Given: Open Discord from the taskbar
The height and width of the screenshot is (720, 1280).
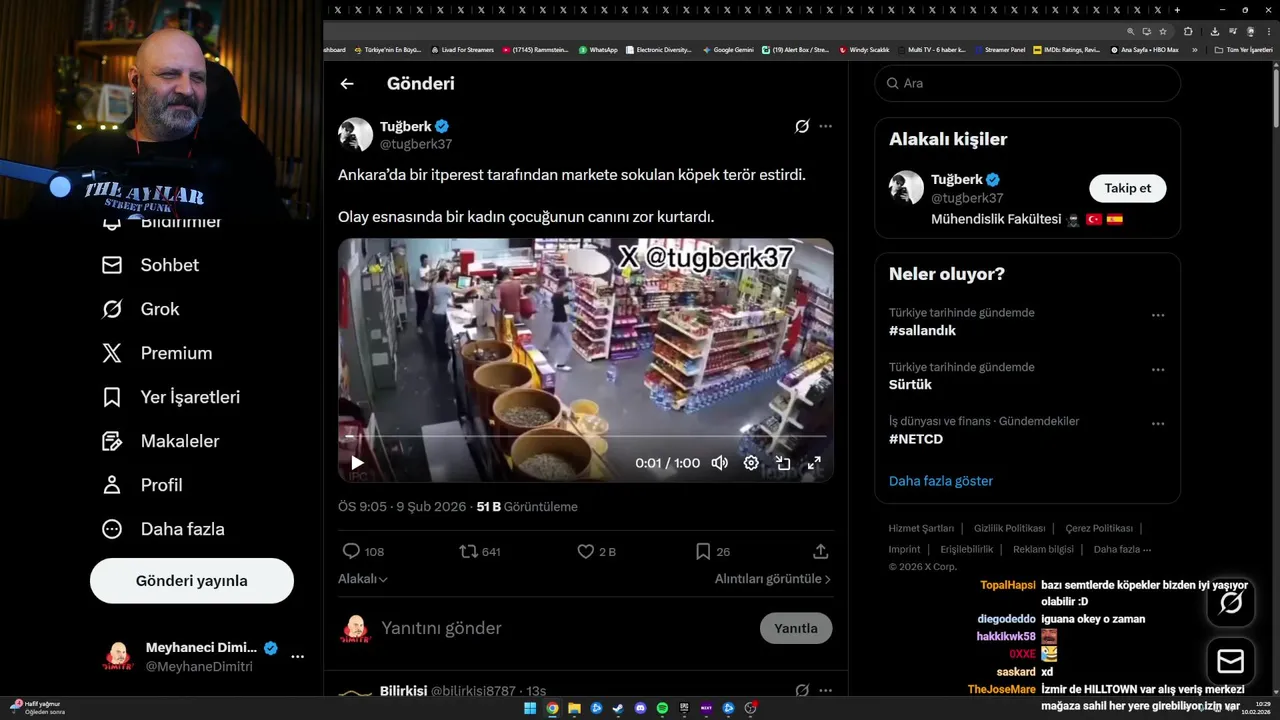Looking at the screenshot, I should coord(641,708).
